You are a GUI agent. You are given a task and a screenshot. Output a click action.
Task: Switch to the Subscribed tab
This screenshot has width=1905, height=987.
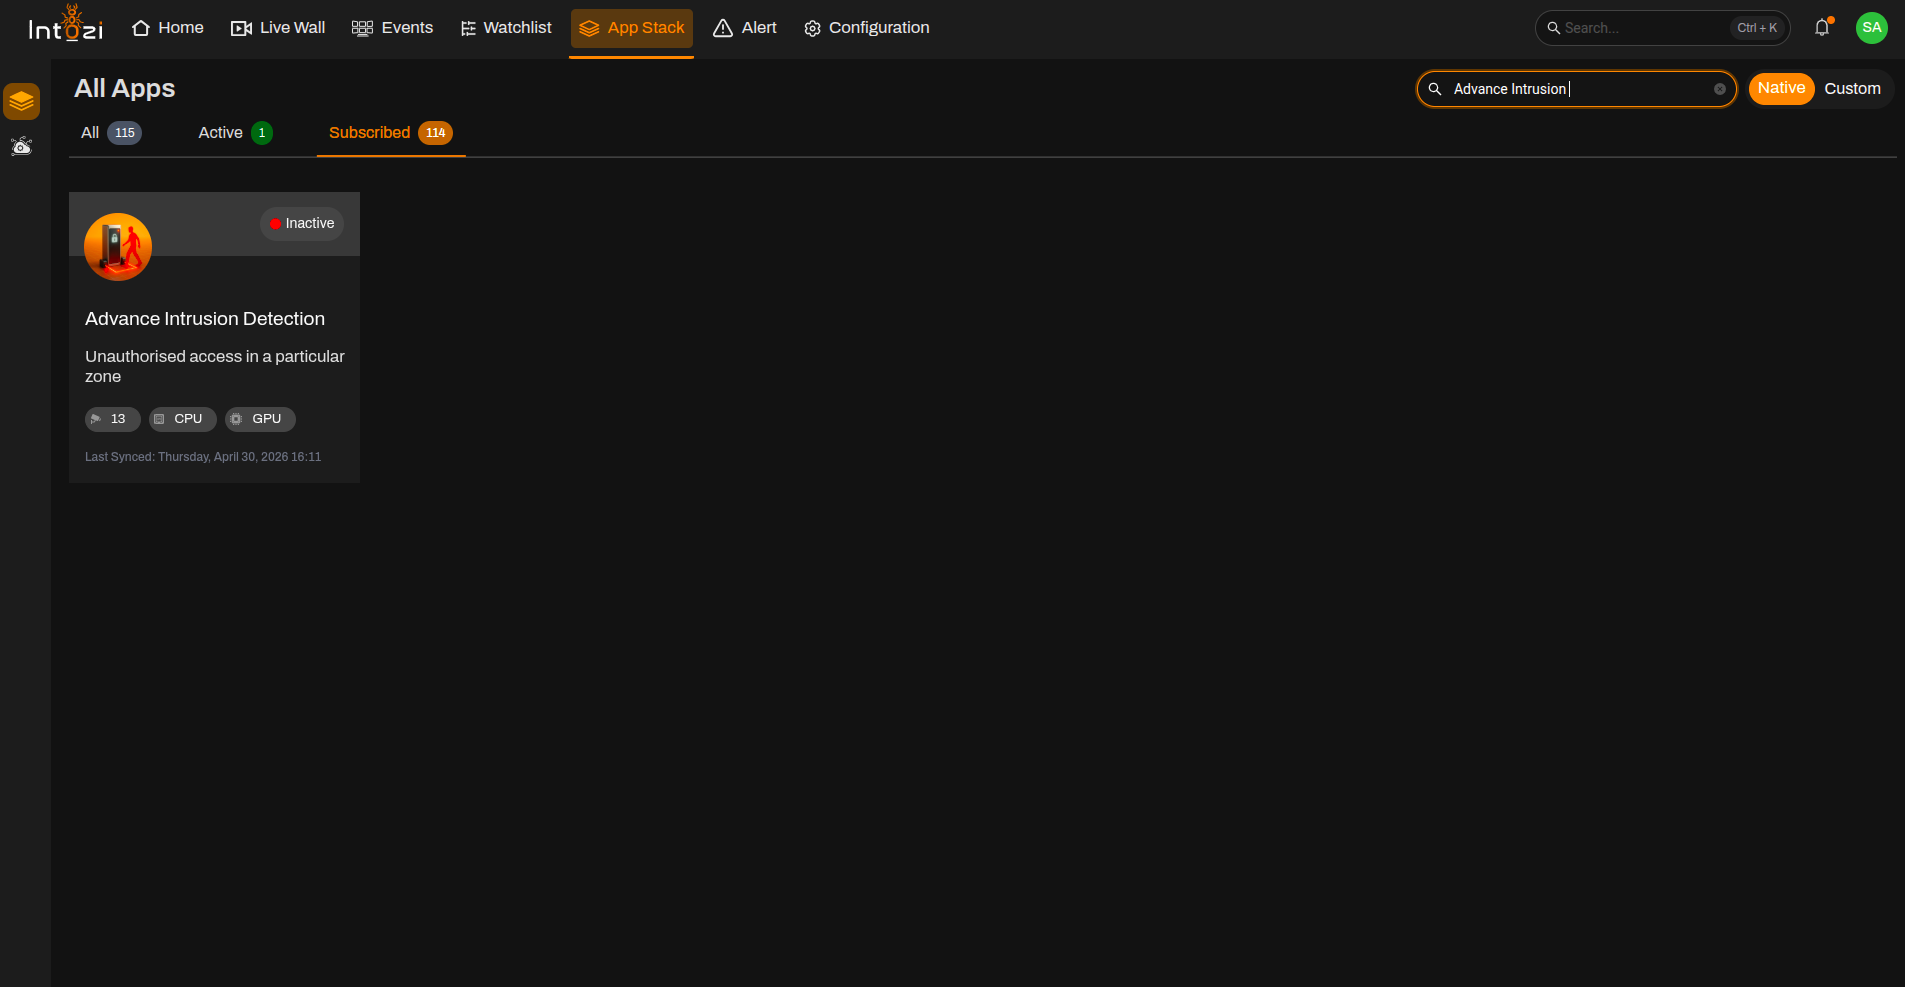click(391, 133)
